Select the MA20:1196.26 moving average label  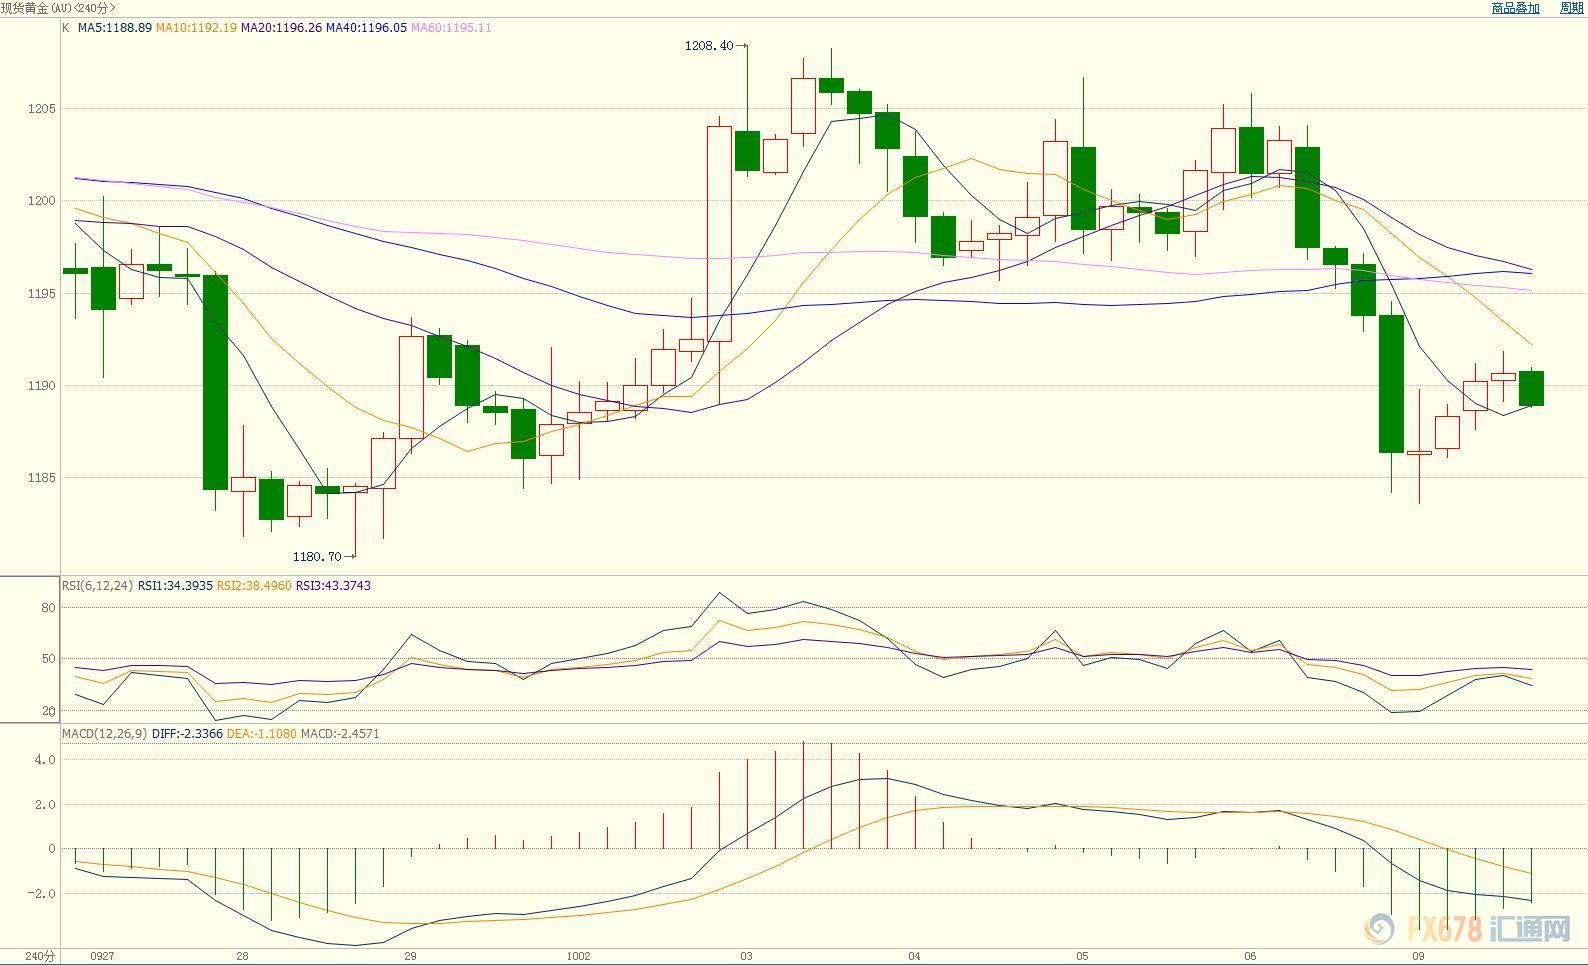click(x=281, y=28)
